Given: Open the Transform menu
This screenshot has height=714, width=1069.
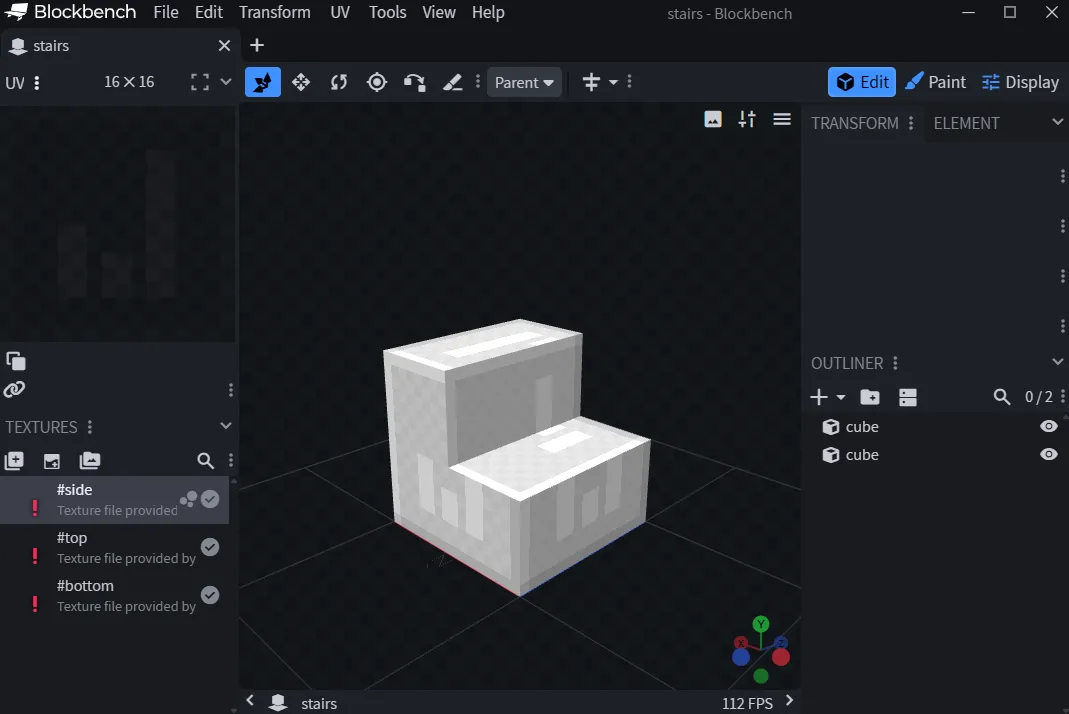Looking at the screenshot, I should click(x=274, y=13).
